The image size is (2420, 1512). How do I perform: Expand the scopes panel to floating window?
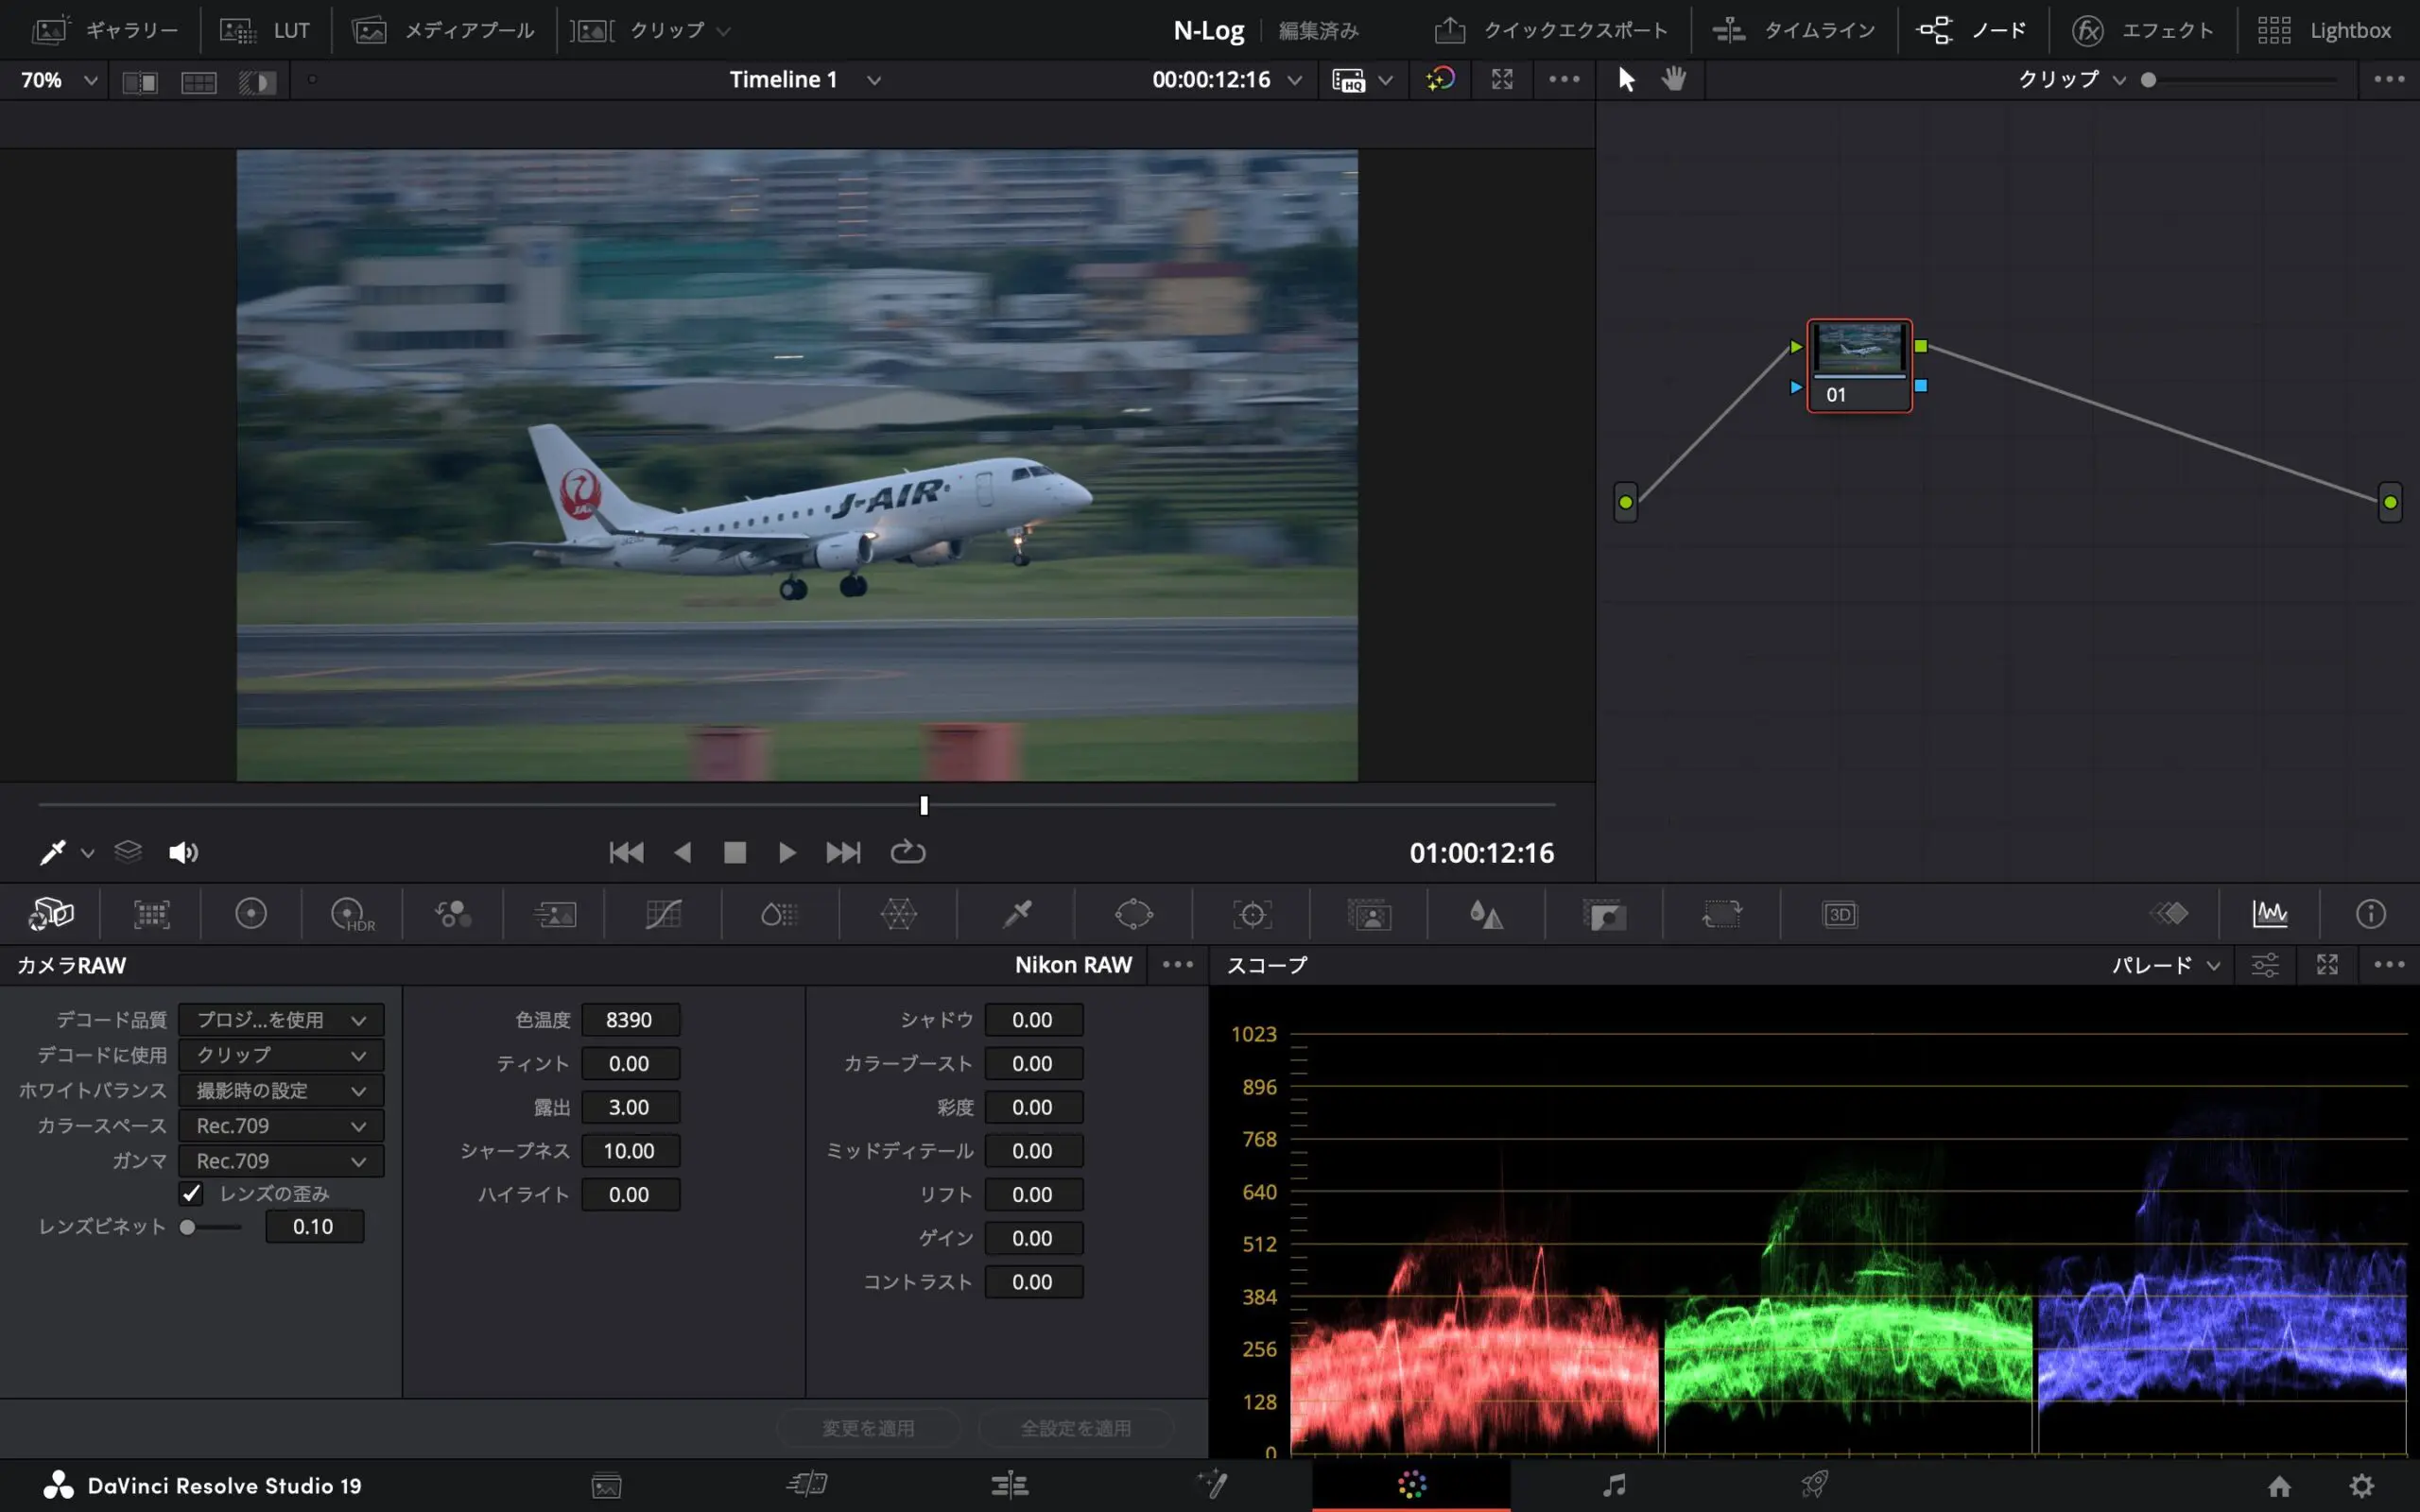coord(2327,965)
